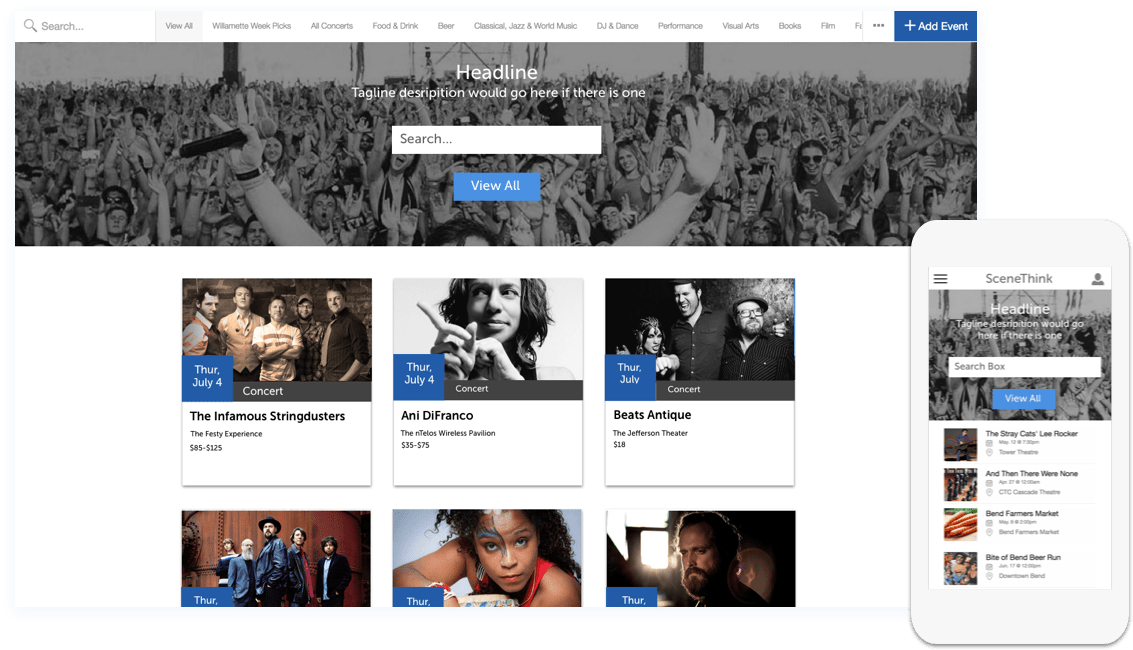
Task: Switch to the Food & Drink category
Action: (395, 26)
